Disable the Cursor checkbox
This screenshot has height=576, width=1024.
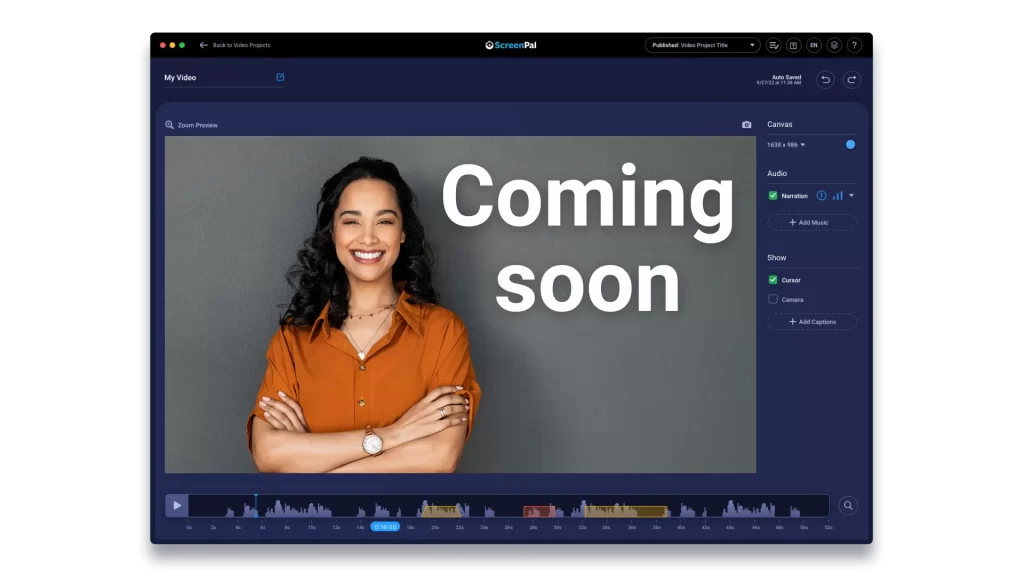coord(773,280)
